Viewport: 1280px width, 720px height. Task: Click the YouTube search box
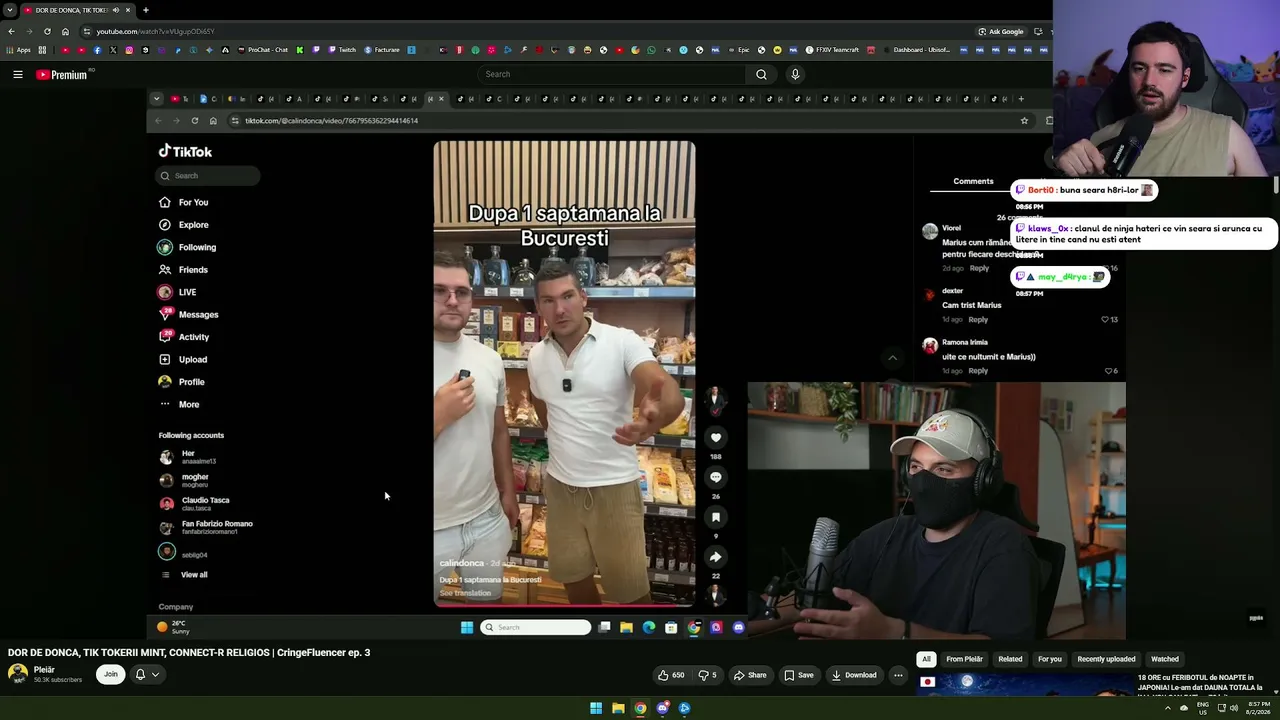(x=612, y=74)
